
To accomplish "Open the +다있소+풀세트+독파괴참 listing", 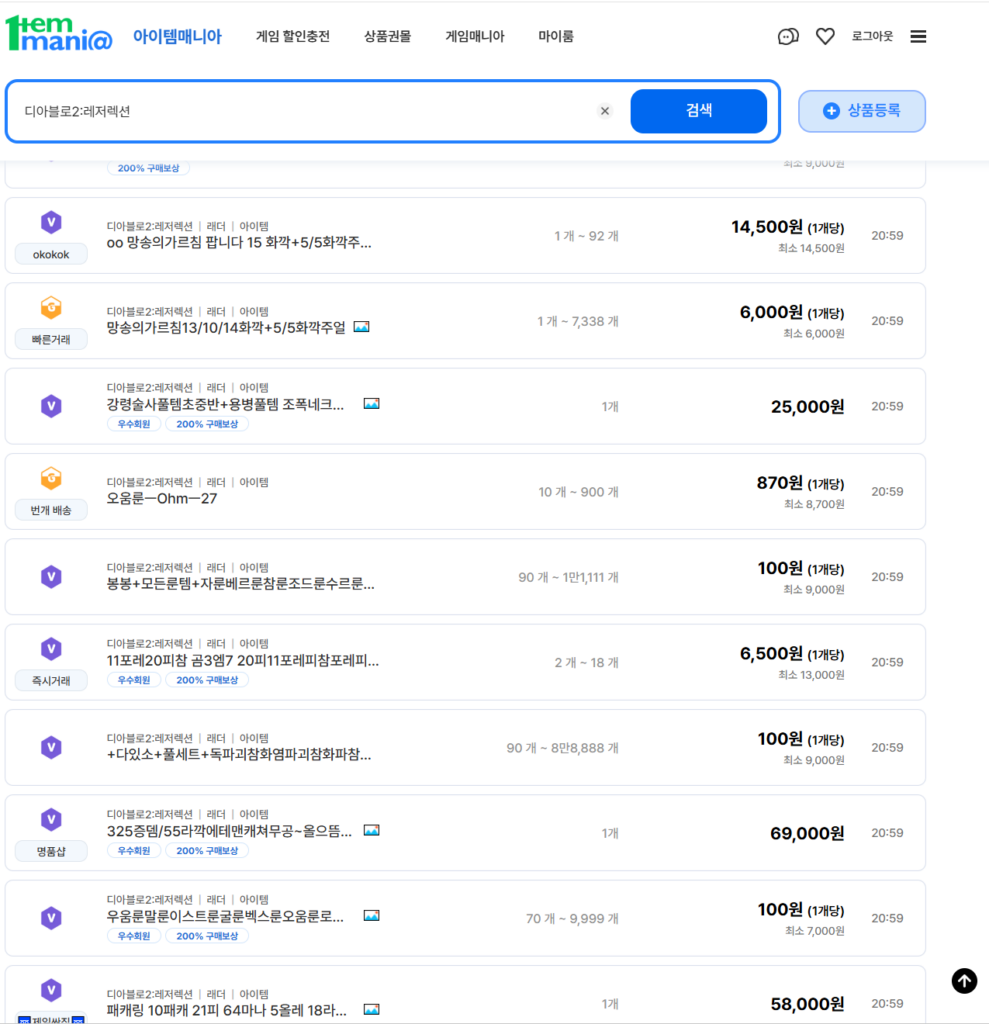I will pos(239,755).
